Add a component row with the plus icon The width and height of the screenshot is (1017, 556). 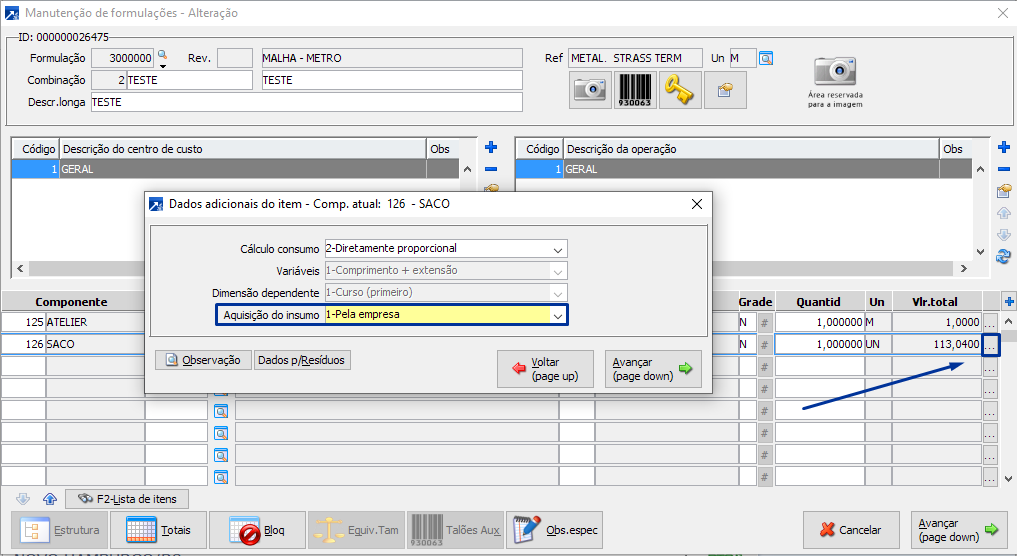coord(1009,302)
